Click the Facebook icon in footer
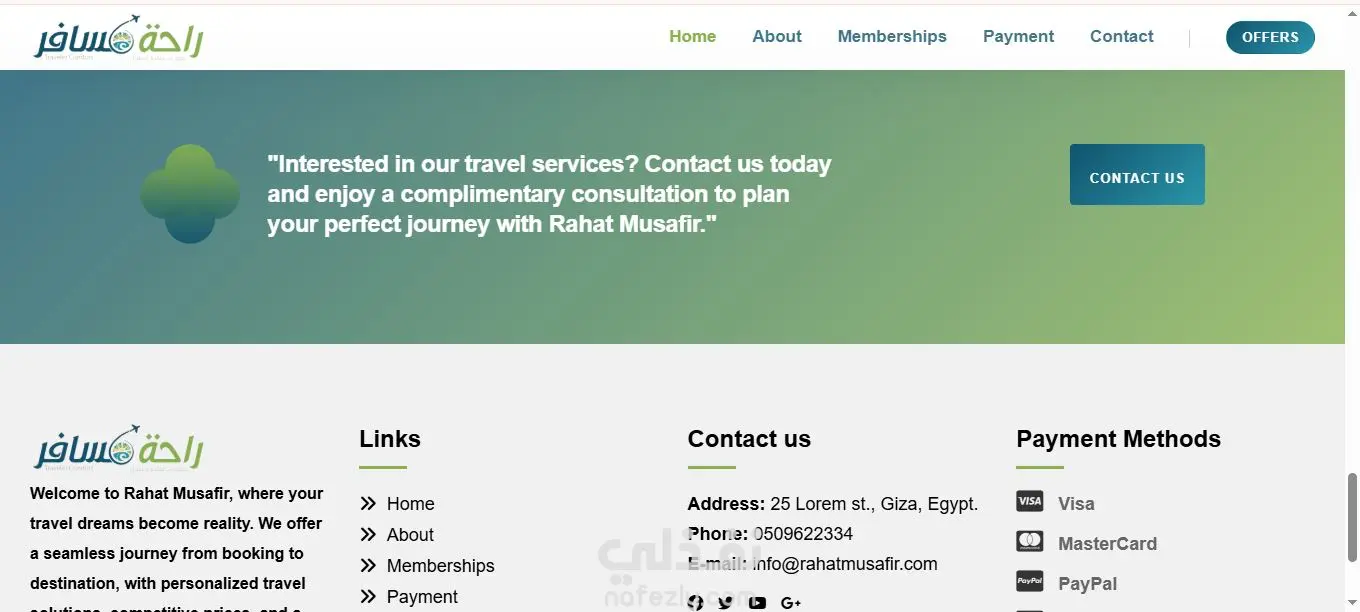This screenshot has width=1360, height=612. [x=695, y=602]
